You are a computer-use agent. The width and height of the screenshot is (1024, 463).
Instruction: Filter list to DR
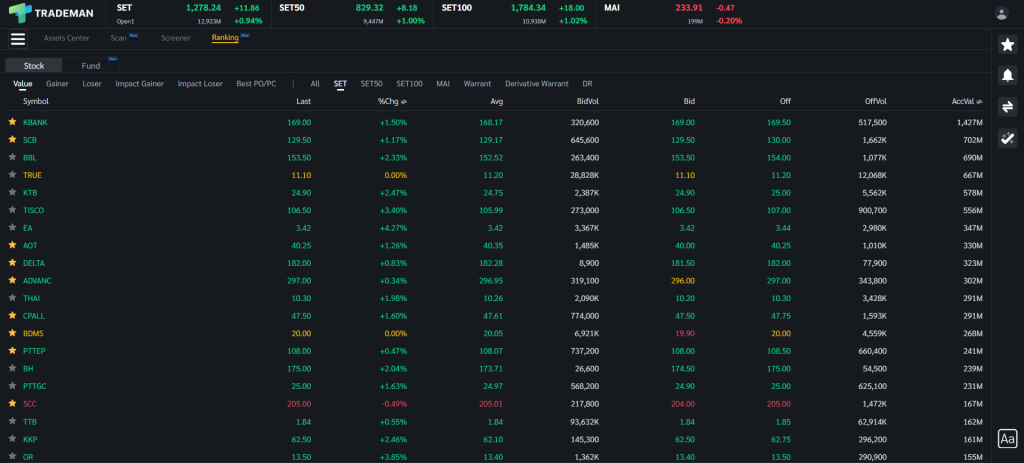coord(587,84)
